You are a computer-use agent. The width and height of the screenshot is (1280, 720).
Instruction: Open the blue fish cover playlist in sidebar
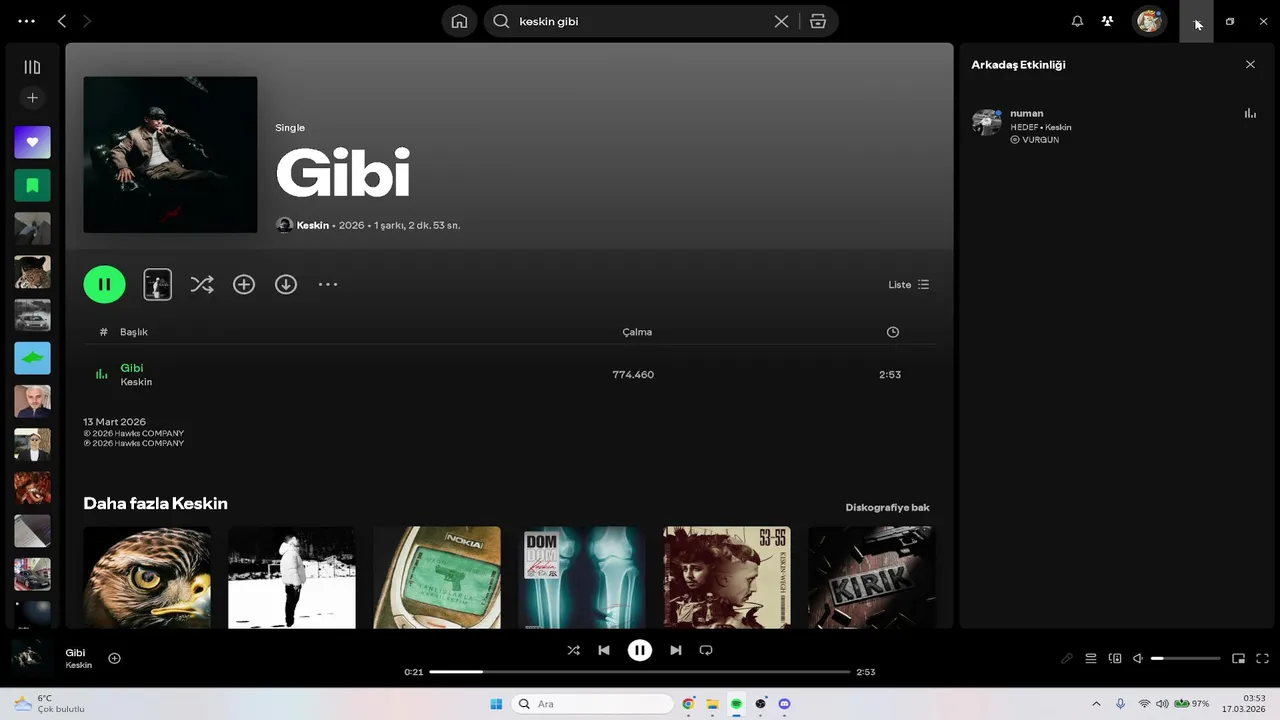click(x=32, y=358)
